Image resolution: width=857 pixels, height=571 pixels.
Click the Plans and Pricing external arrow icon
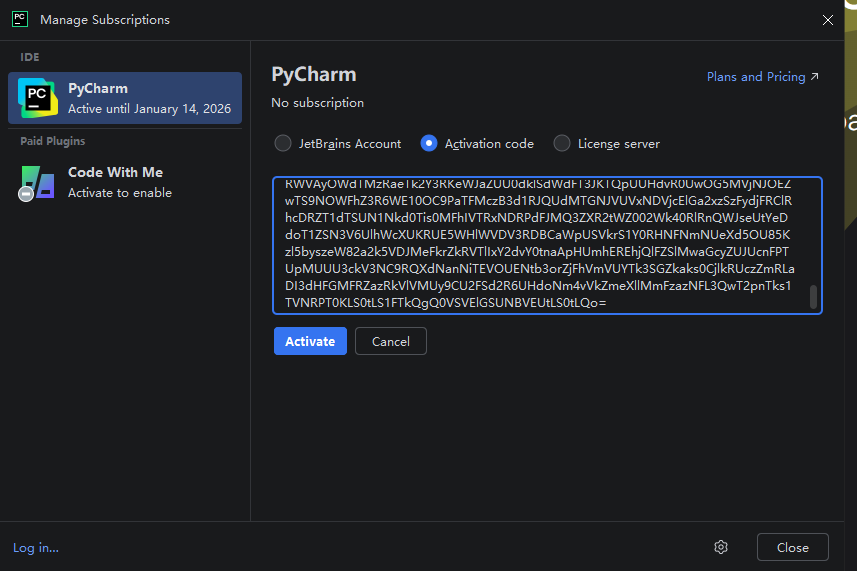coord(815,76)
